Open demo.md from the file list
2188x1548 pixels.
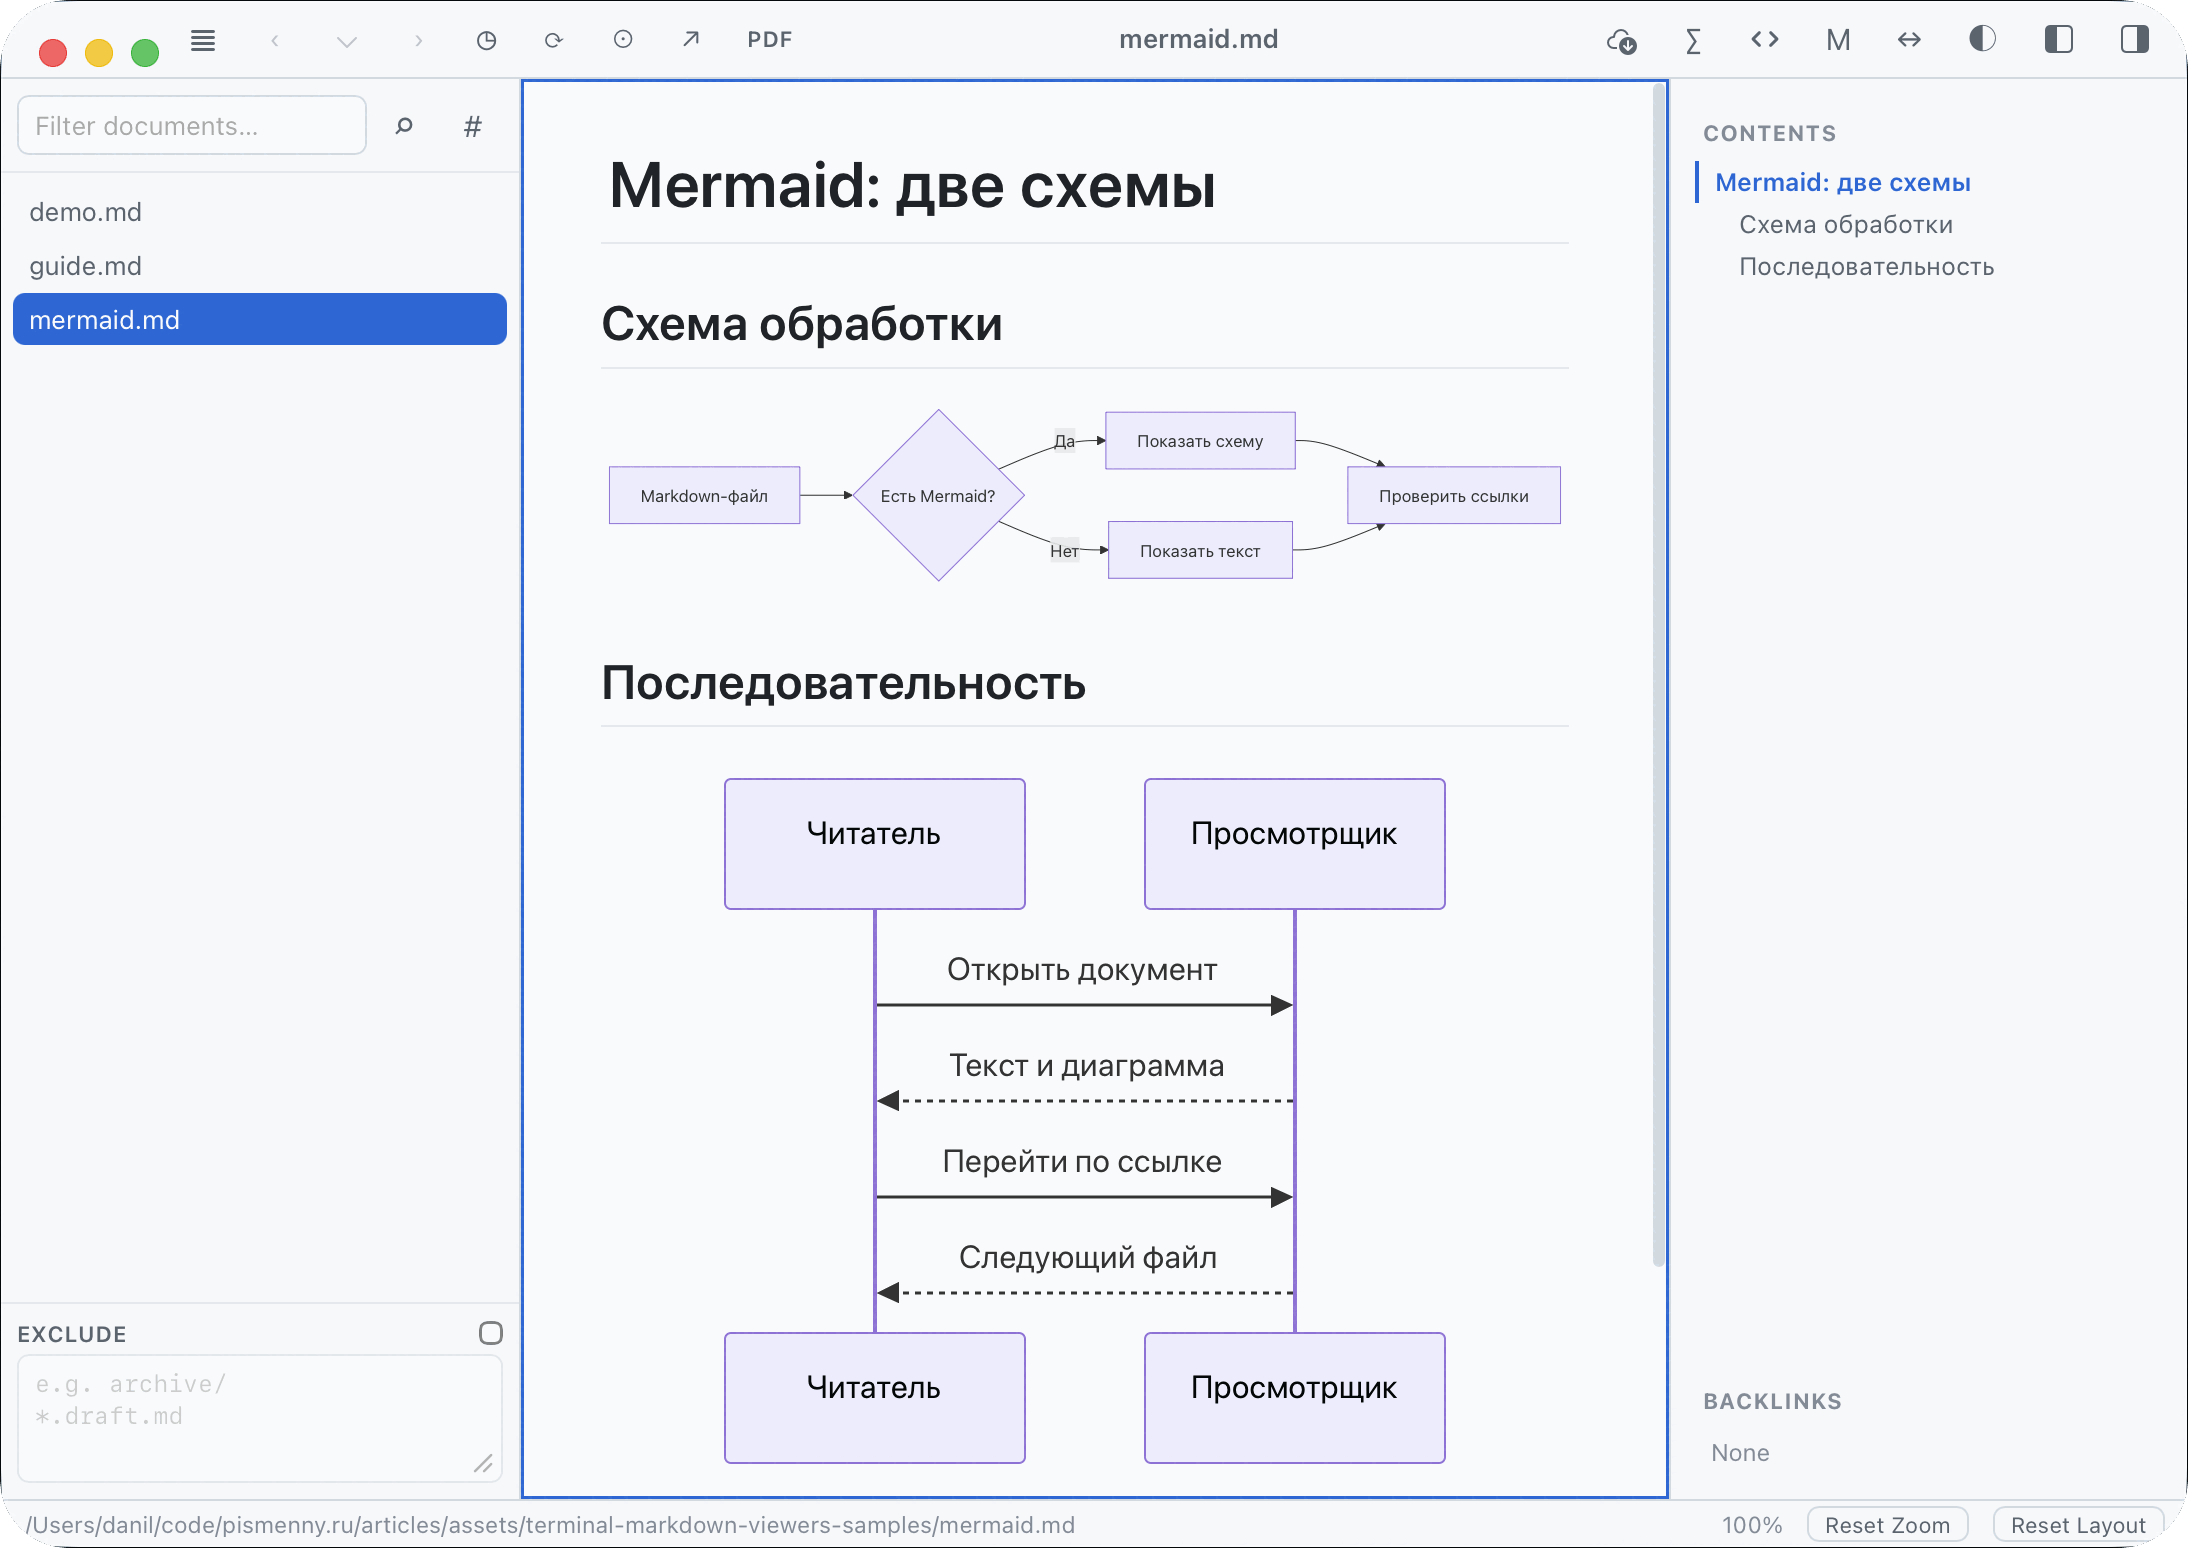pos(260,212)
